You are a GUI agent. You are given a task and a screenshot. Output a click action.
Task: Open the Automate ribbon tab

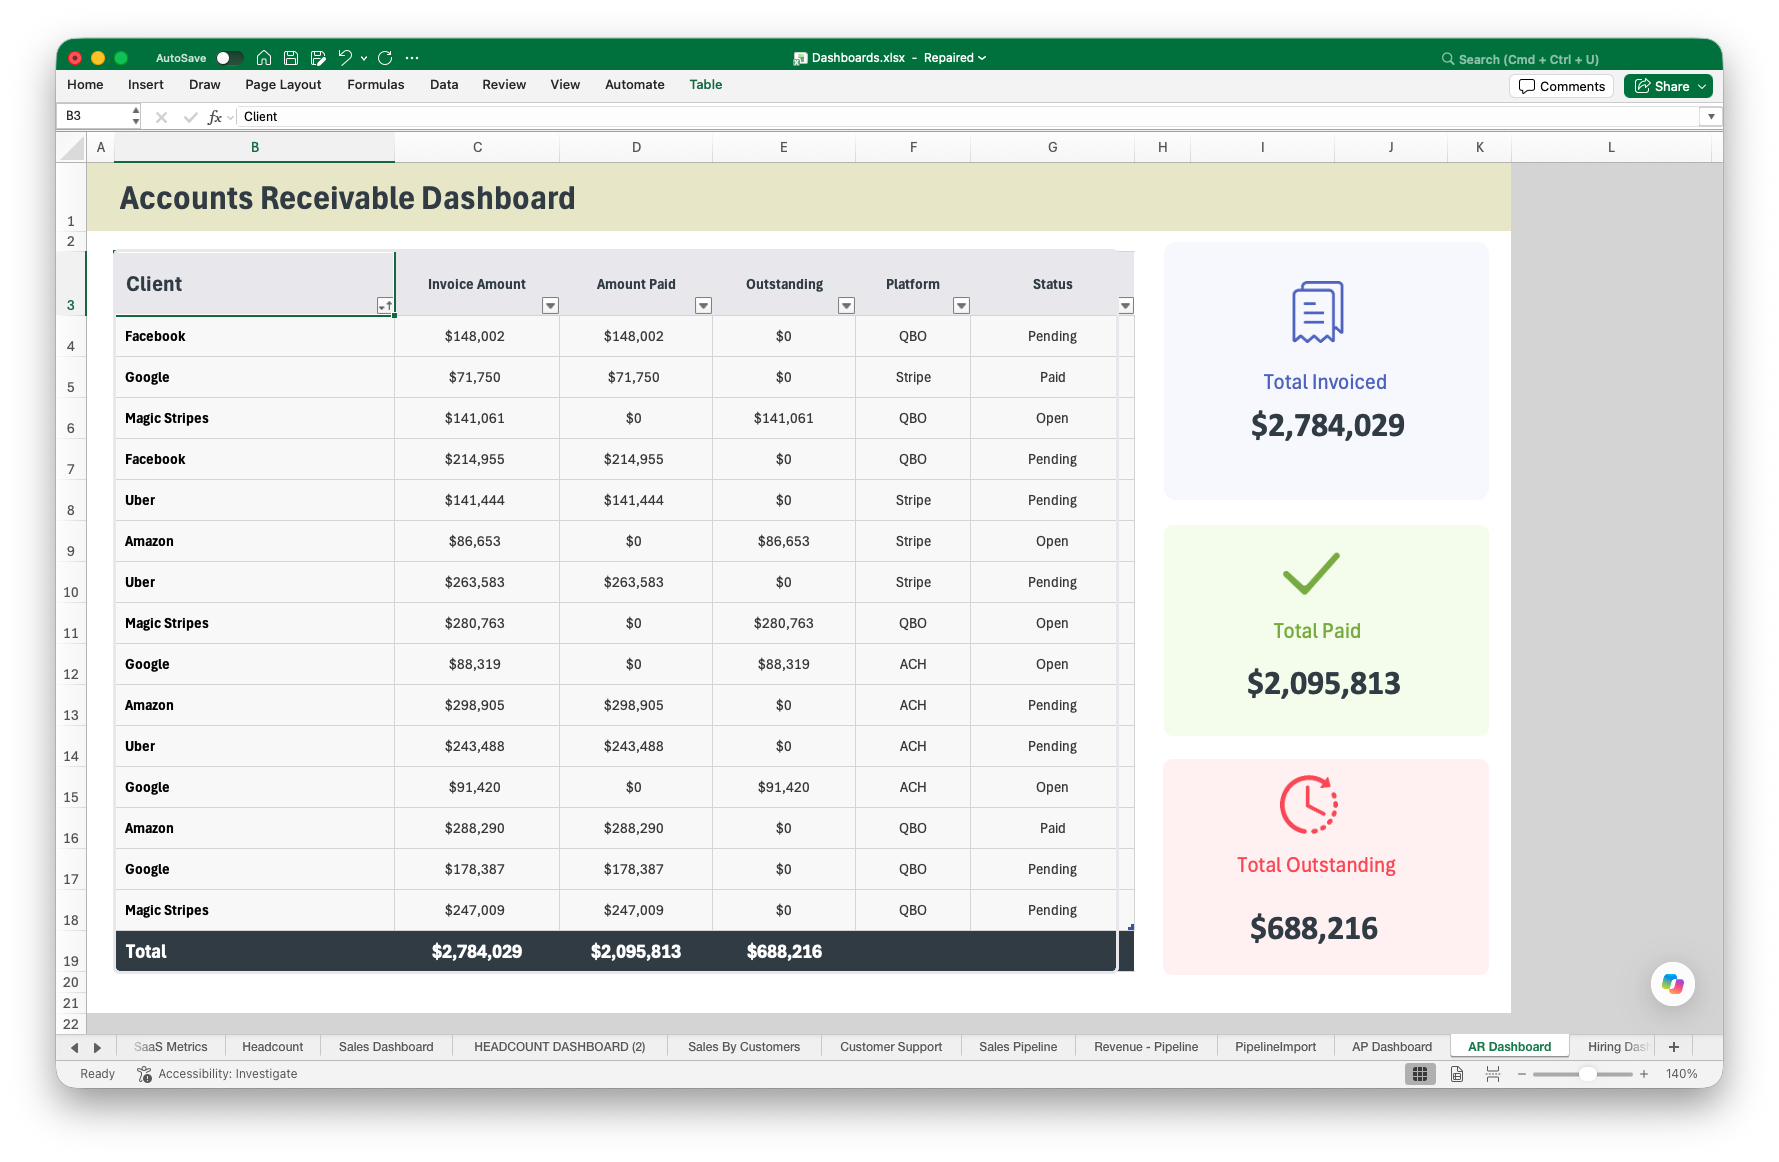(635, 85)
